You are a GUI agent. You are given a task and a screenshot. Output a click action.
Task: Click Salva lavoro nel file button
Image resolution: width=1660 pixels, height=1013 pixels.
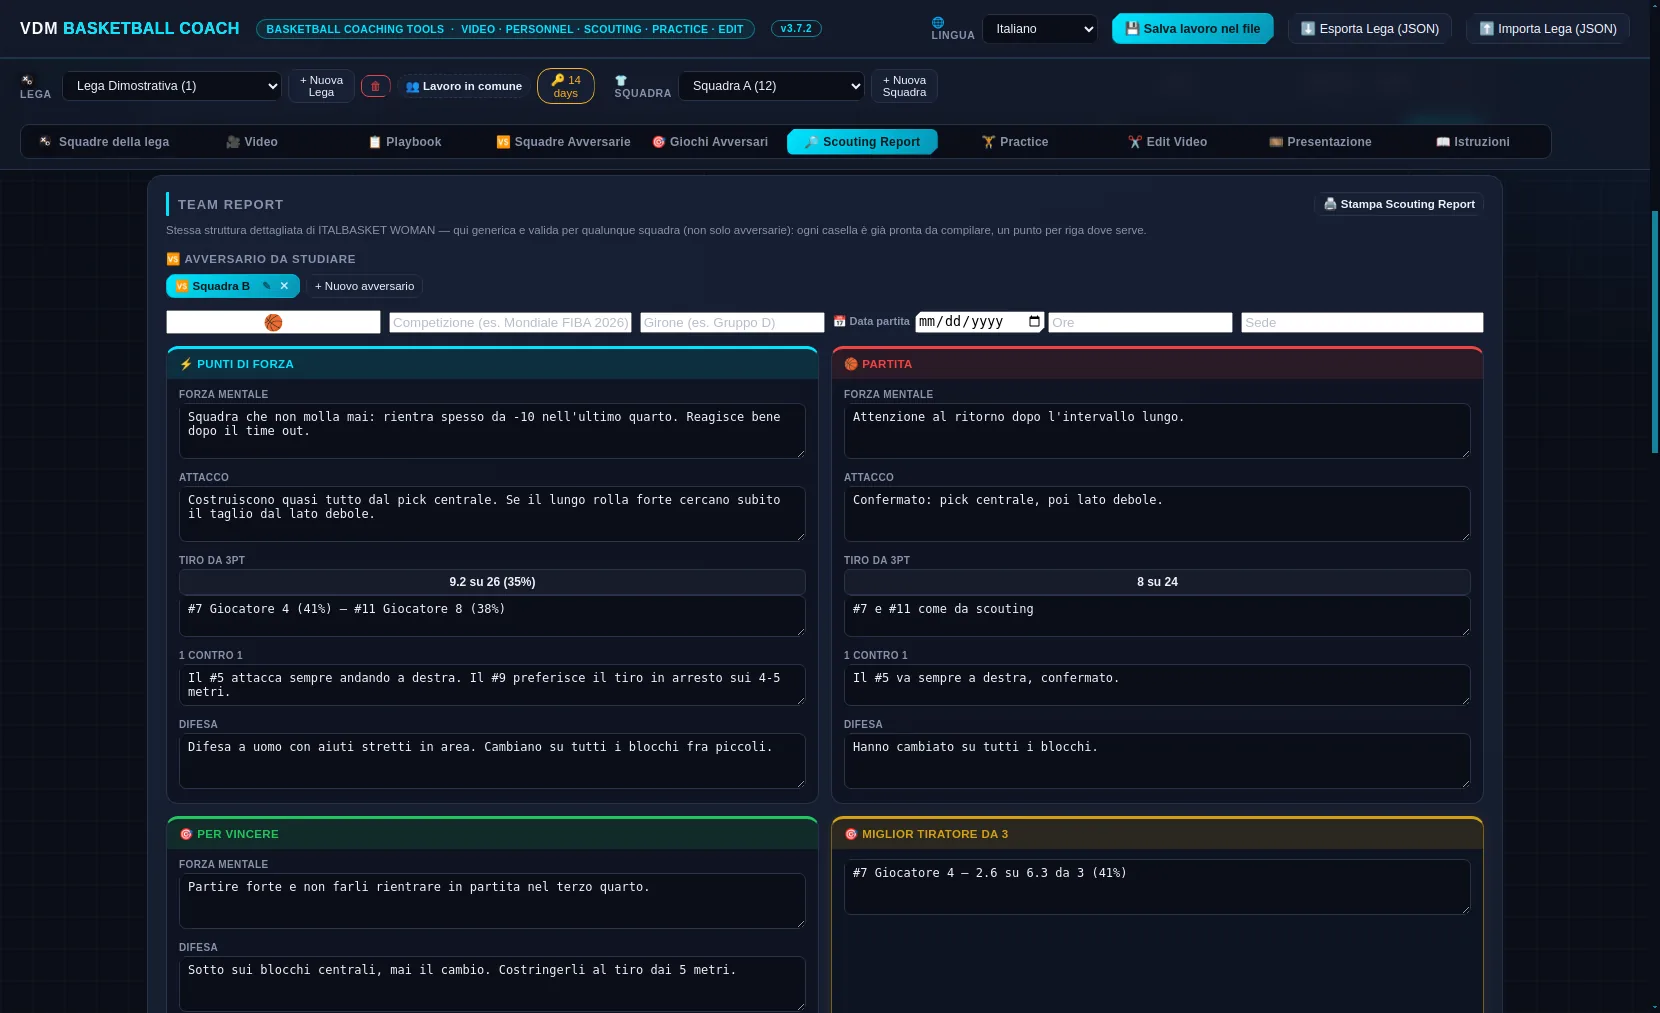tap(1193, 29)
